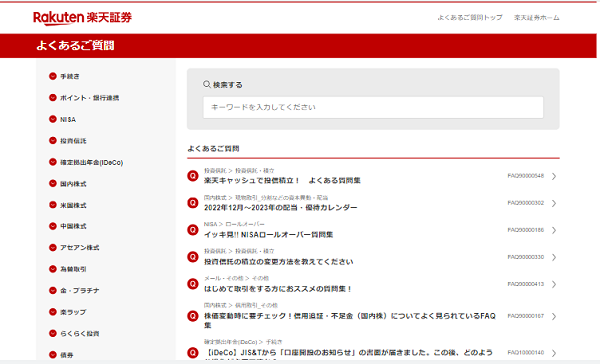Open the よくあるご質問トップ link

click(x=470, y=18)
